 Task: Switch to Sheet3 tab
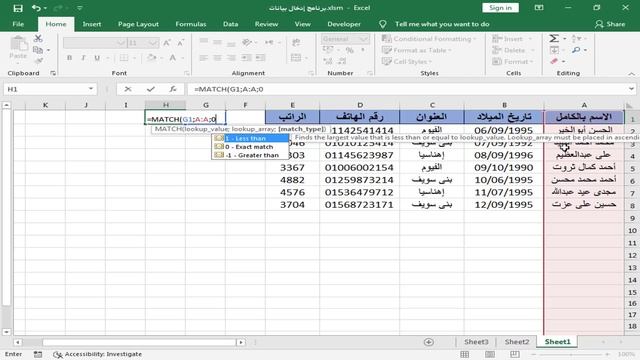(x=476, y=342)
